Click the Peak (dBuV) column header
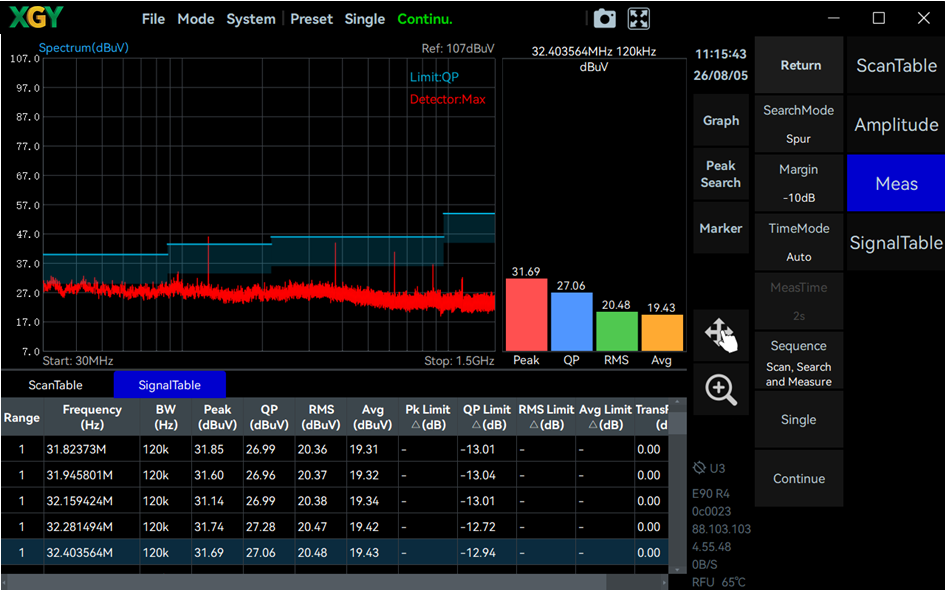This screenshot has height=591, width=946. tap(217, 417)
